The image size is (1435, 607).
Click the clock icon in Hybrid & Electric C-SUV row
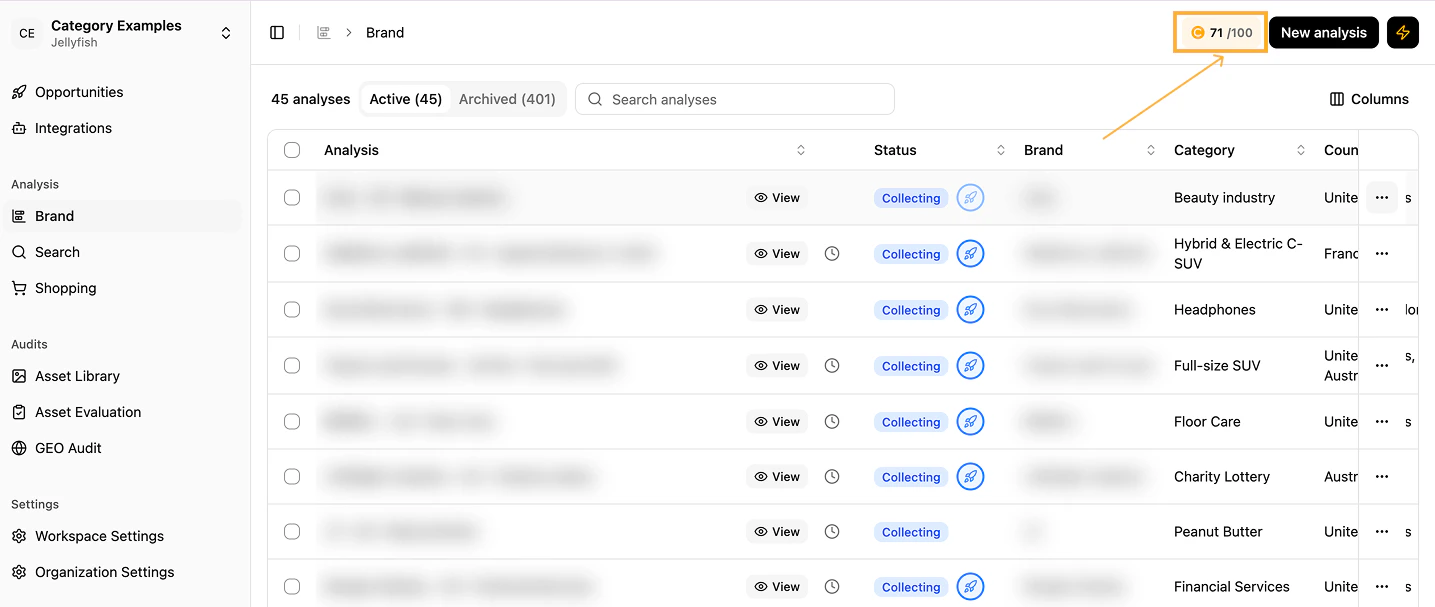pos(832,254)
